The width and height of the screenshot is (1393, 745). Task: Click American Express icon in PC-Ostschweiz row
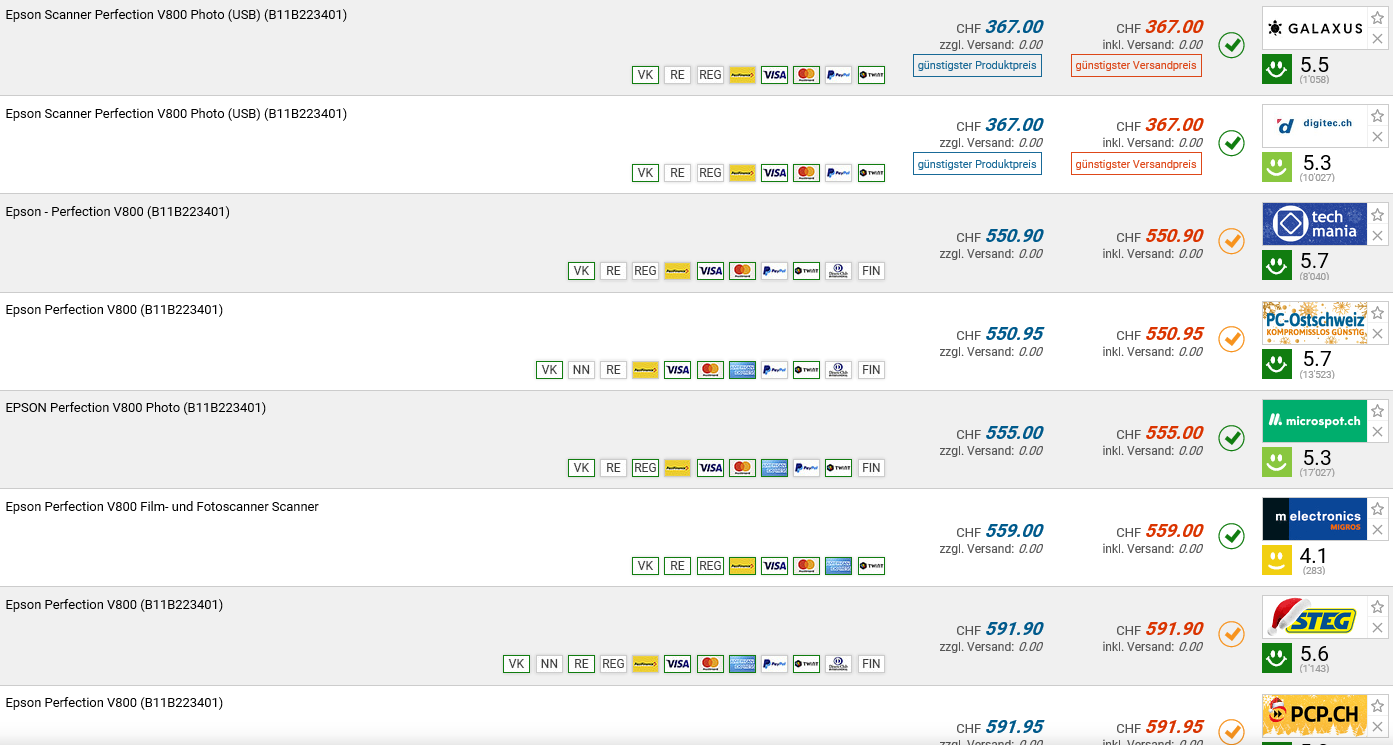[x=742, y=370]
